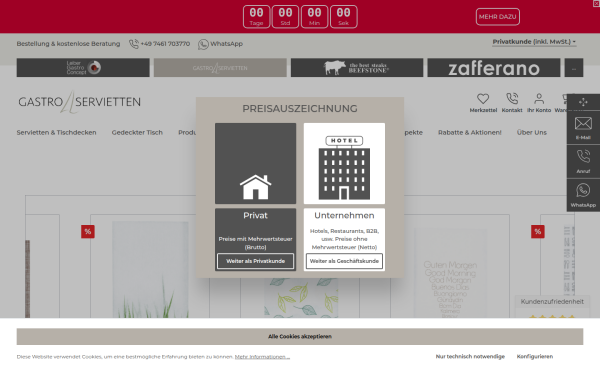Expand the more shops ellipsis button
This screenshot has width=600, height=375.
[574, 68]
